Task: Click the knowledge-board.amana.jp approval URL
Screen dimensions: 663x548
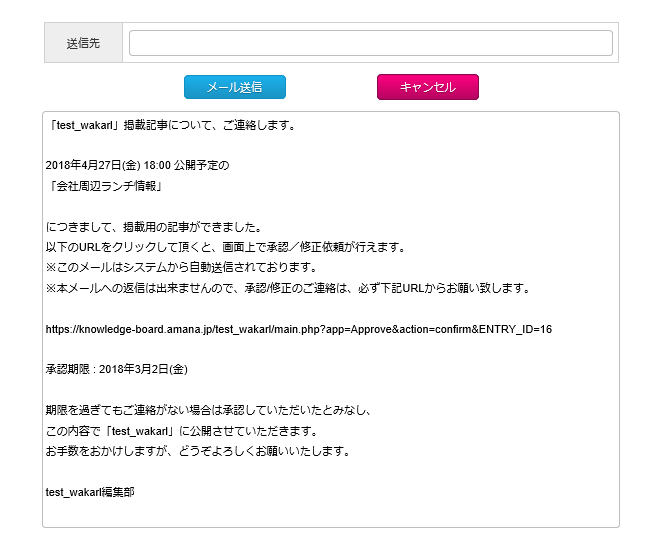Action: click(299, 329)
